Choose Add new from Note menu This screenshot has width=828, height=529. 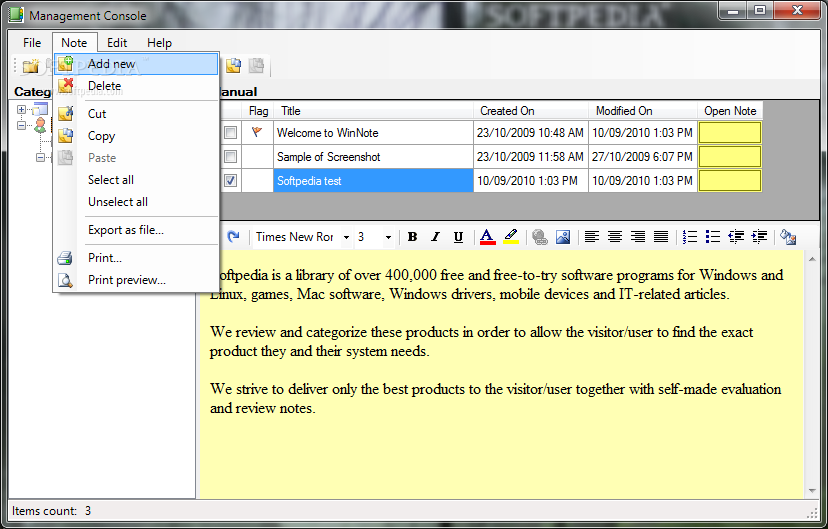point(136,64)
